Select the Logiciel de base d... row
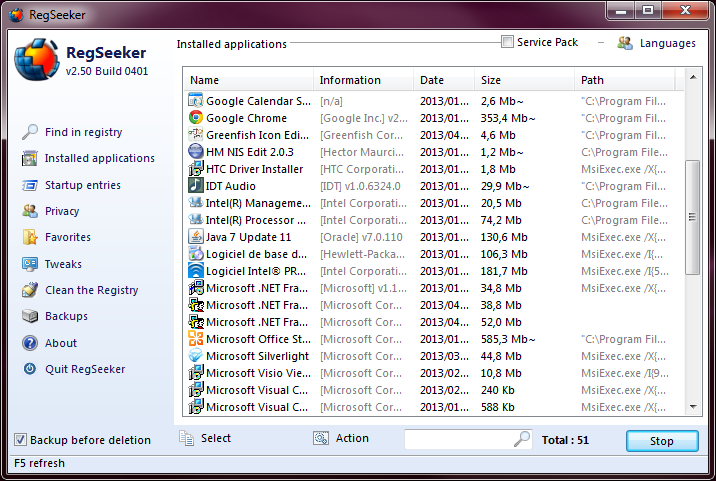 pyautogui.click(x=434, y=254)
